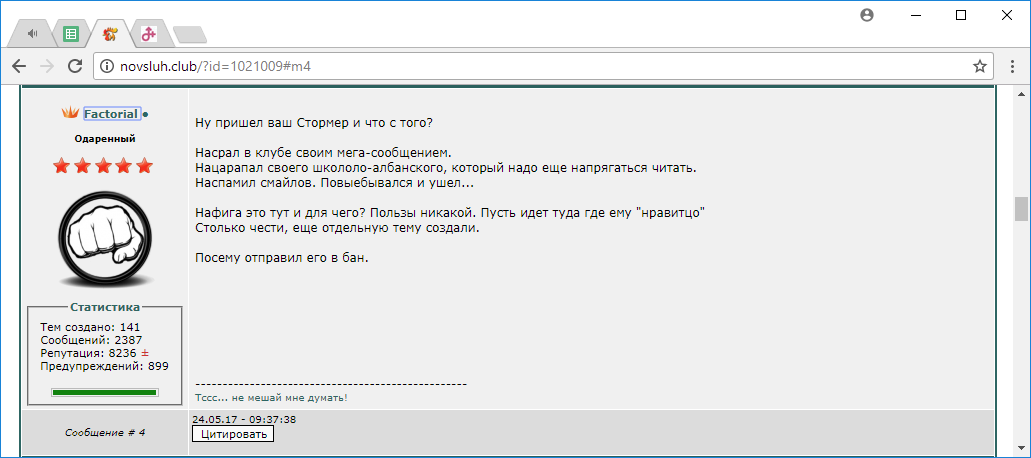The image size is (1031, 458).
Task: Click the address bar URL field
Action: (x=540, y=66)
